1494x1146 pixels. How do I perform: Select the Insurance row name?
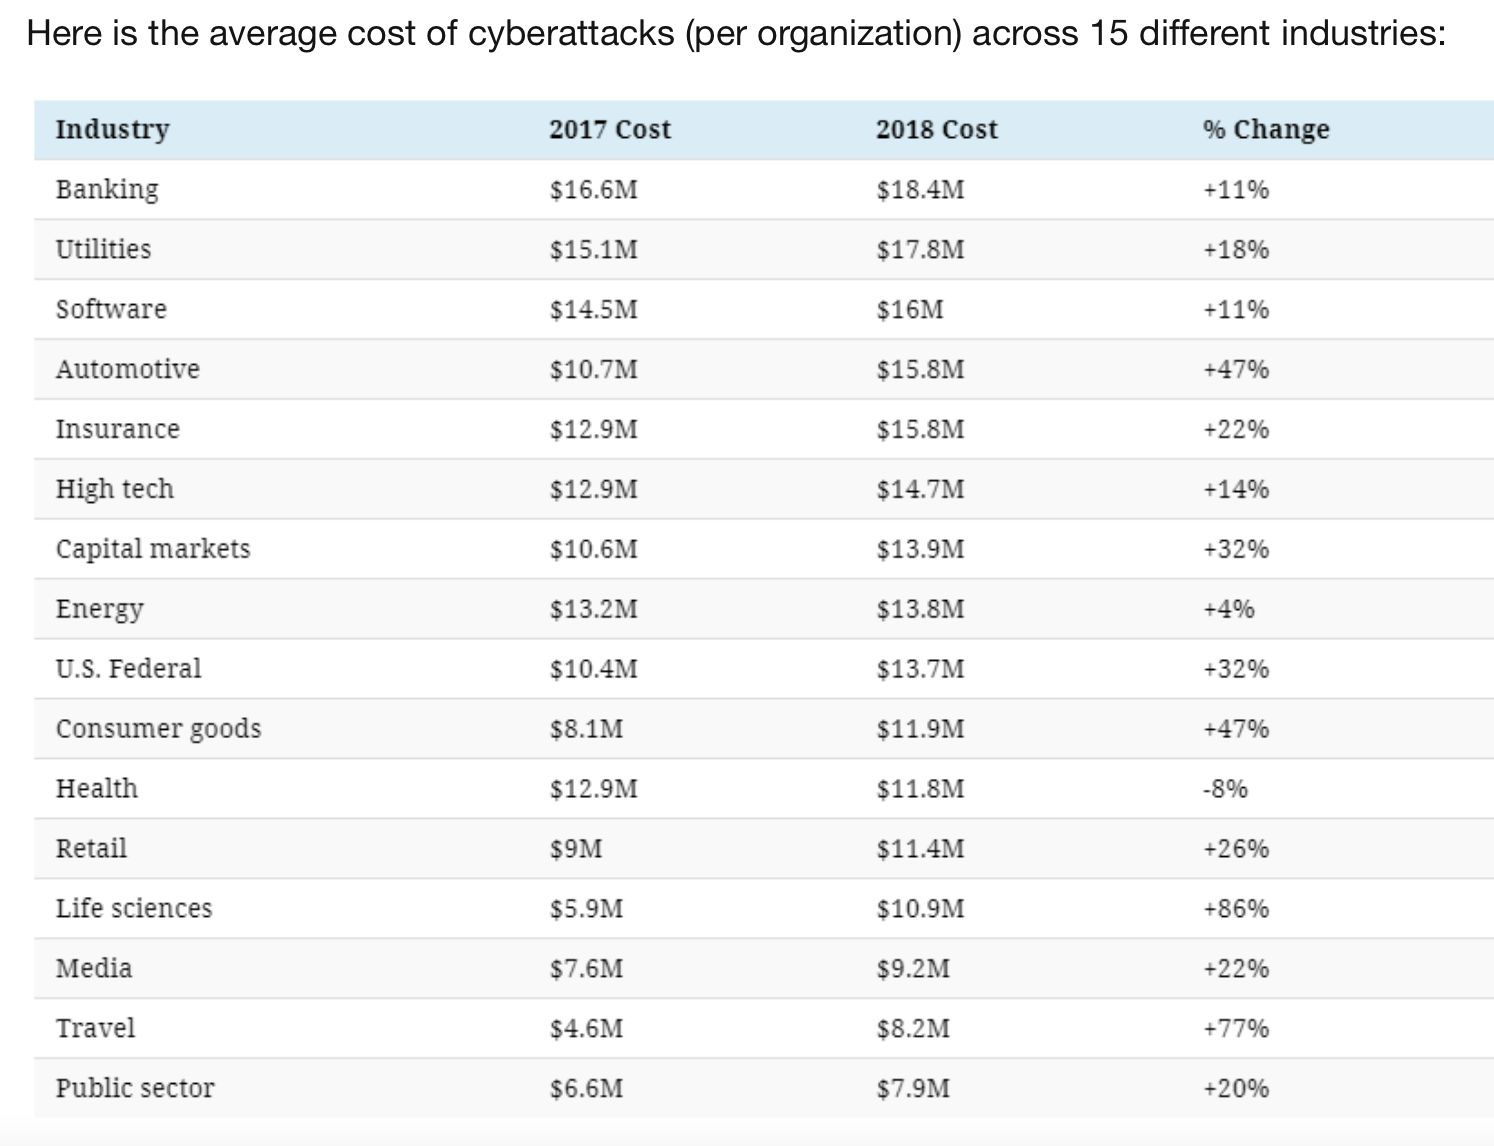117,429
